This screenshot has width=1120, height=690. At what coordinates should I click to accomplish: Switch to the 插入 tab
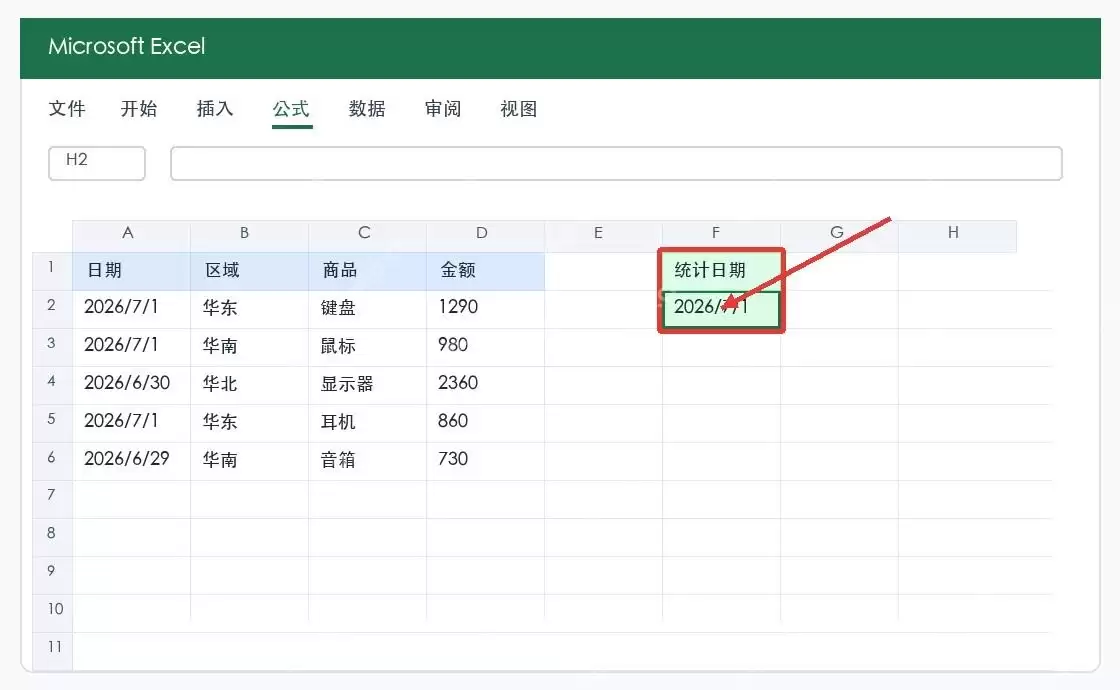[215, 109]
